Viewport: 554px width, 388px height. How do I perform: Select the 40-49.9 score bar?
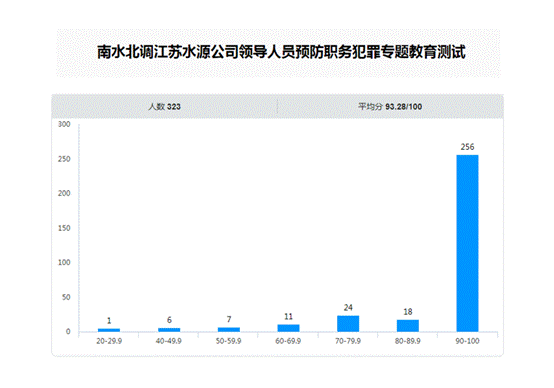[x=169, y=330]
